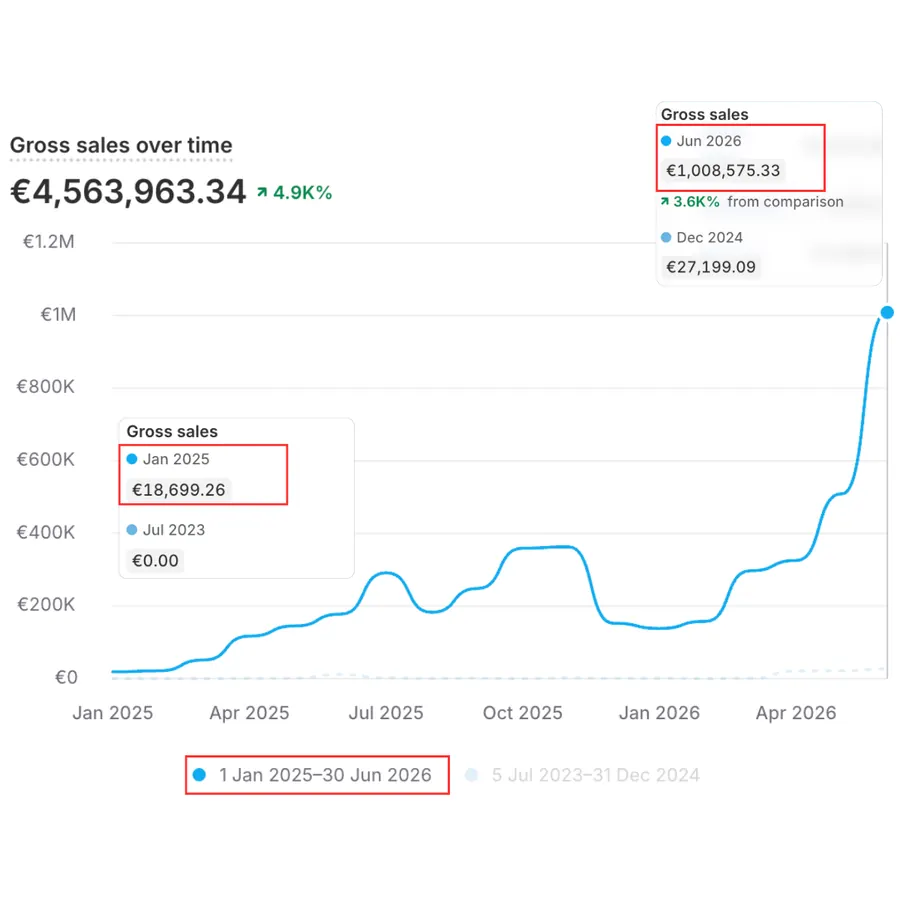Click the Jun 2026 label in the tooltip

pyautogui.click(x=709, y=141)
